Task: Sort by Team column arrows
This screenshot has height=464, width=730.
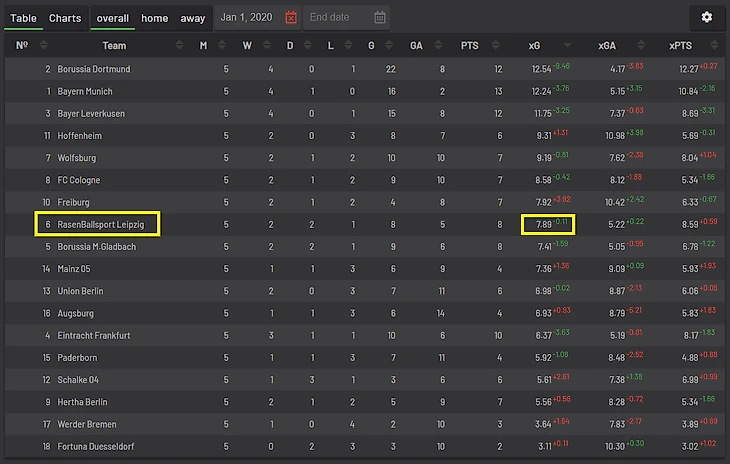Action: pos(179,45)
